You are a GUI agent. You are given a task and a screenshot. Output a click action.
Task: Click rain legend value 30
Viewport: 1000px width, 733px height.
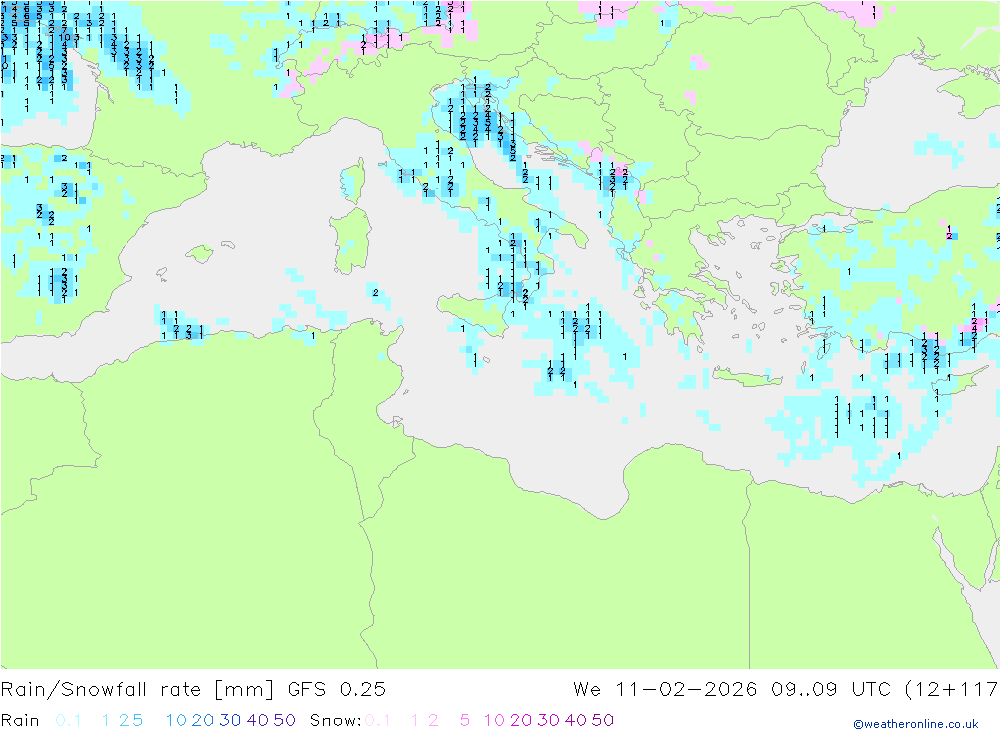(230, 720)
